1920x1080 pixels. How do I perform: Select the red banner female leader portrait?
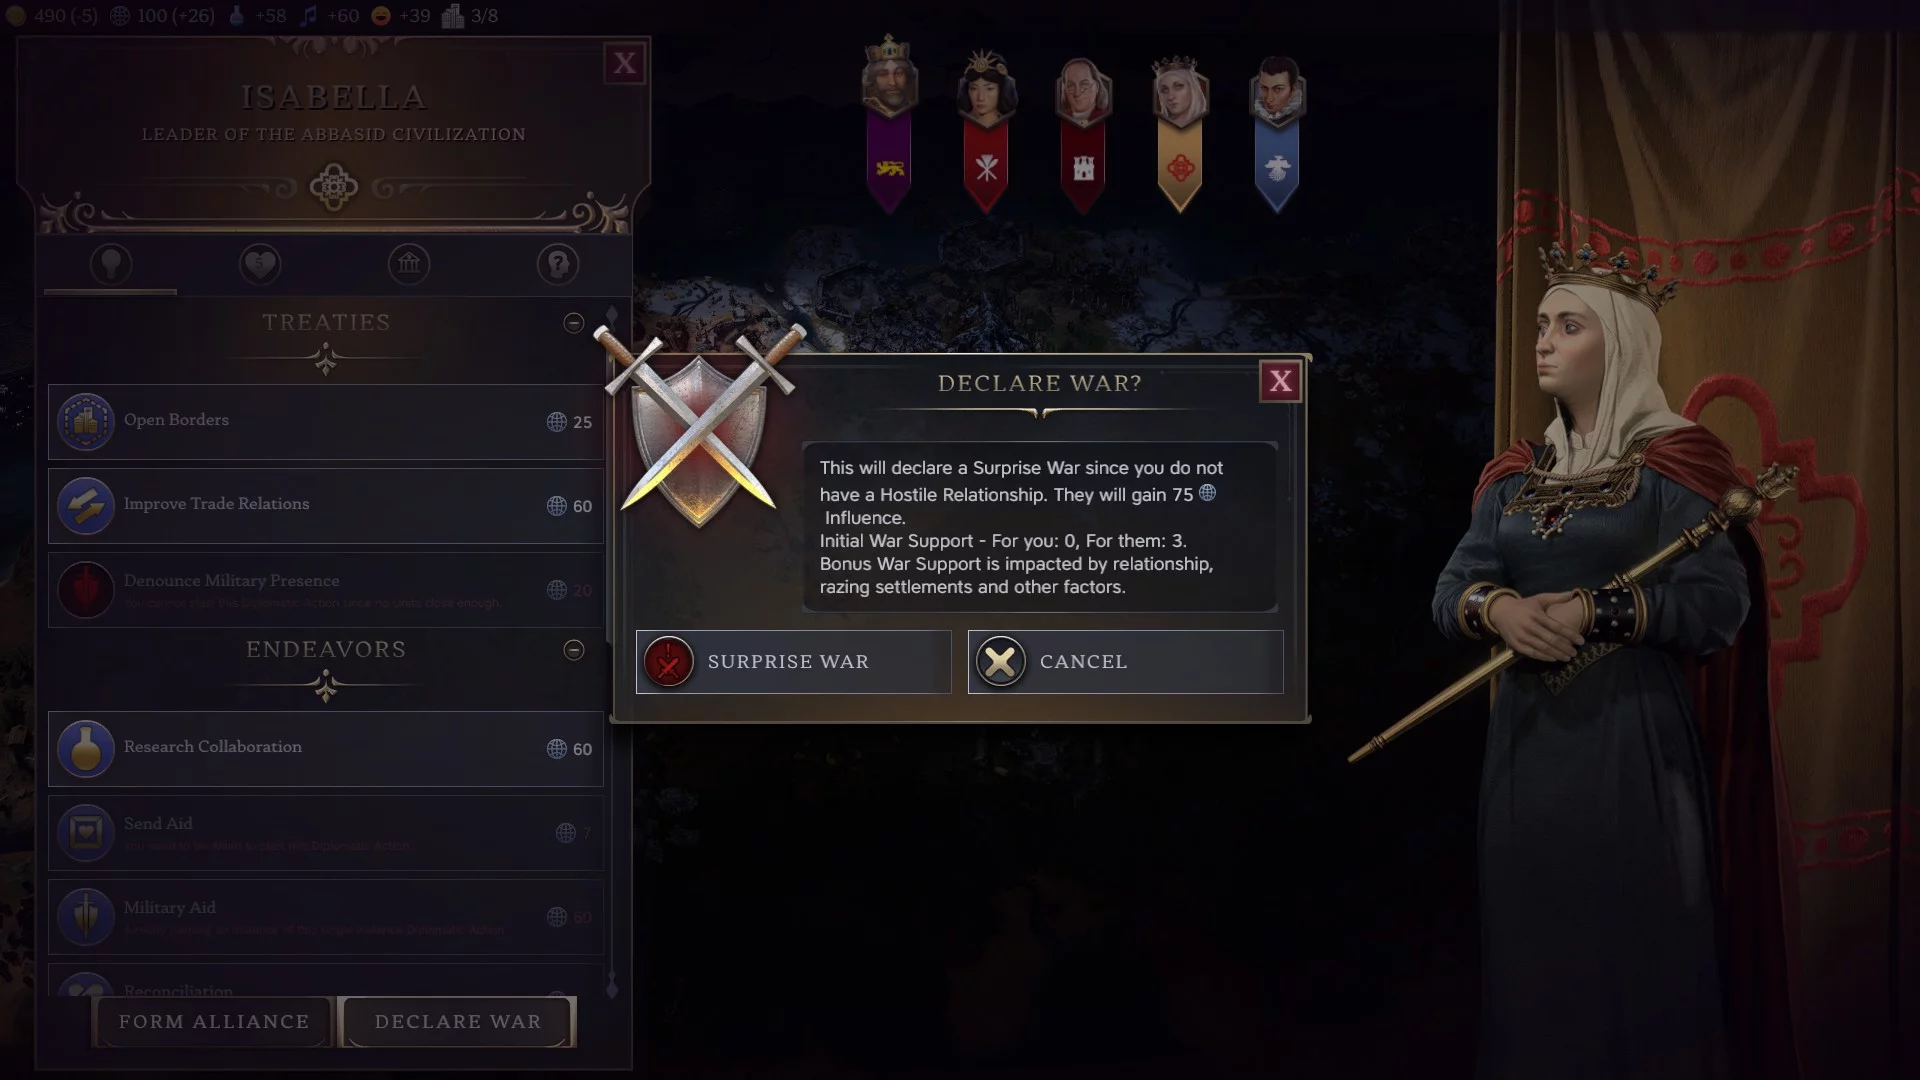pyautogui.click(x=986, y=130)
